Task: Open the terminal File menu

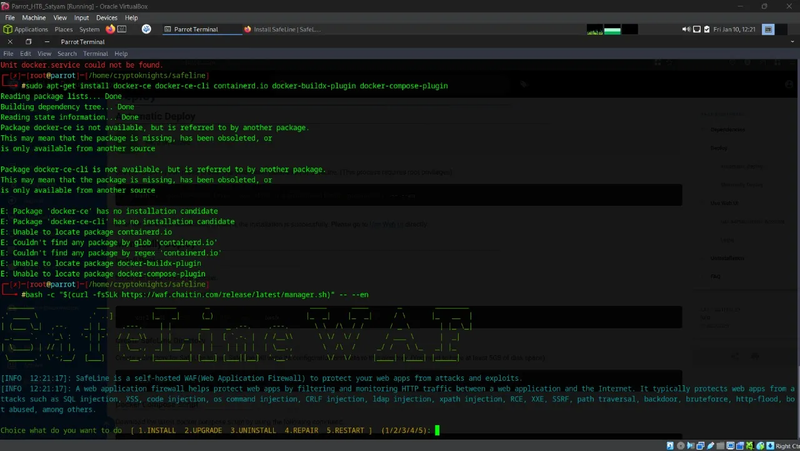Action: (8, 54)
